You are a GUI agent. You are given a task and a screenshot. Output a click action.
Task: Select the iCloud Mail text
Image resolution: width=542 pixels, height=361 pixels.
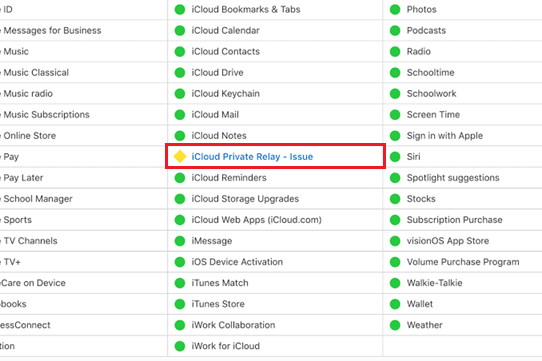click(x=215, y=114)
